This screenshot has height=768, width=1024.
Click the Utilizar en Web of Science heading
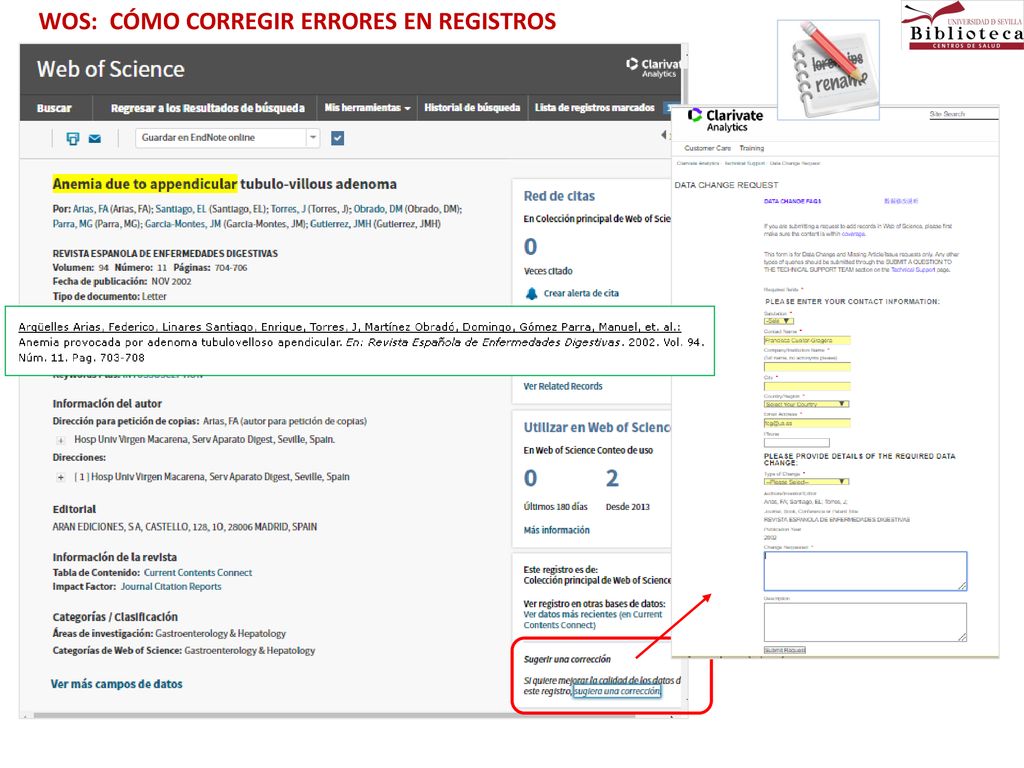point(597,428)
